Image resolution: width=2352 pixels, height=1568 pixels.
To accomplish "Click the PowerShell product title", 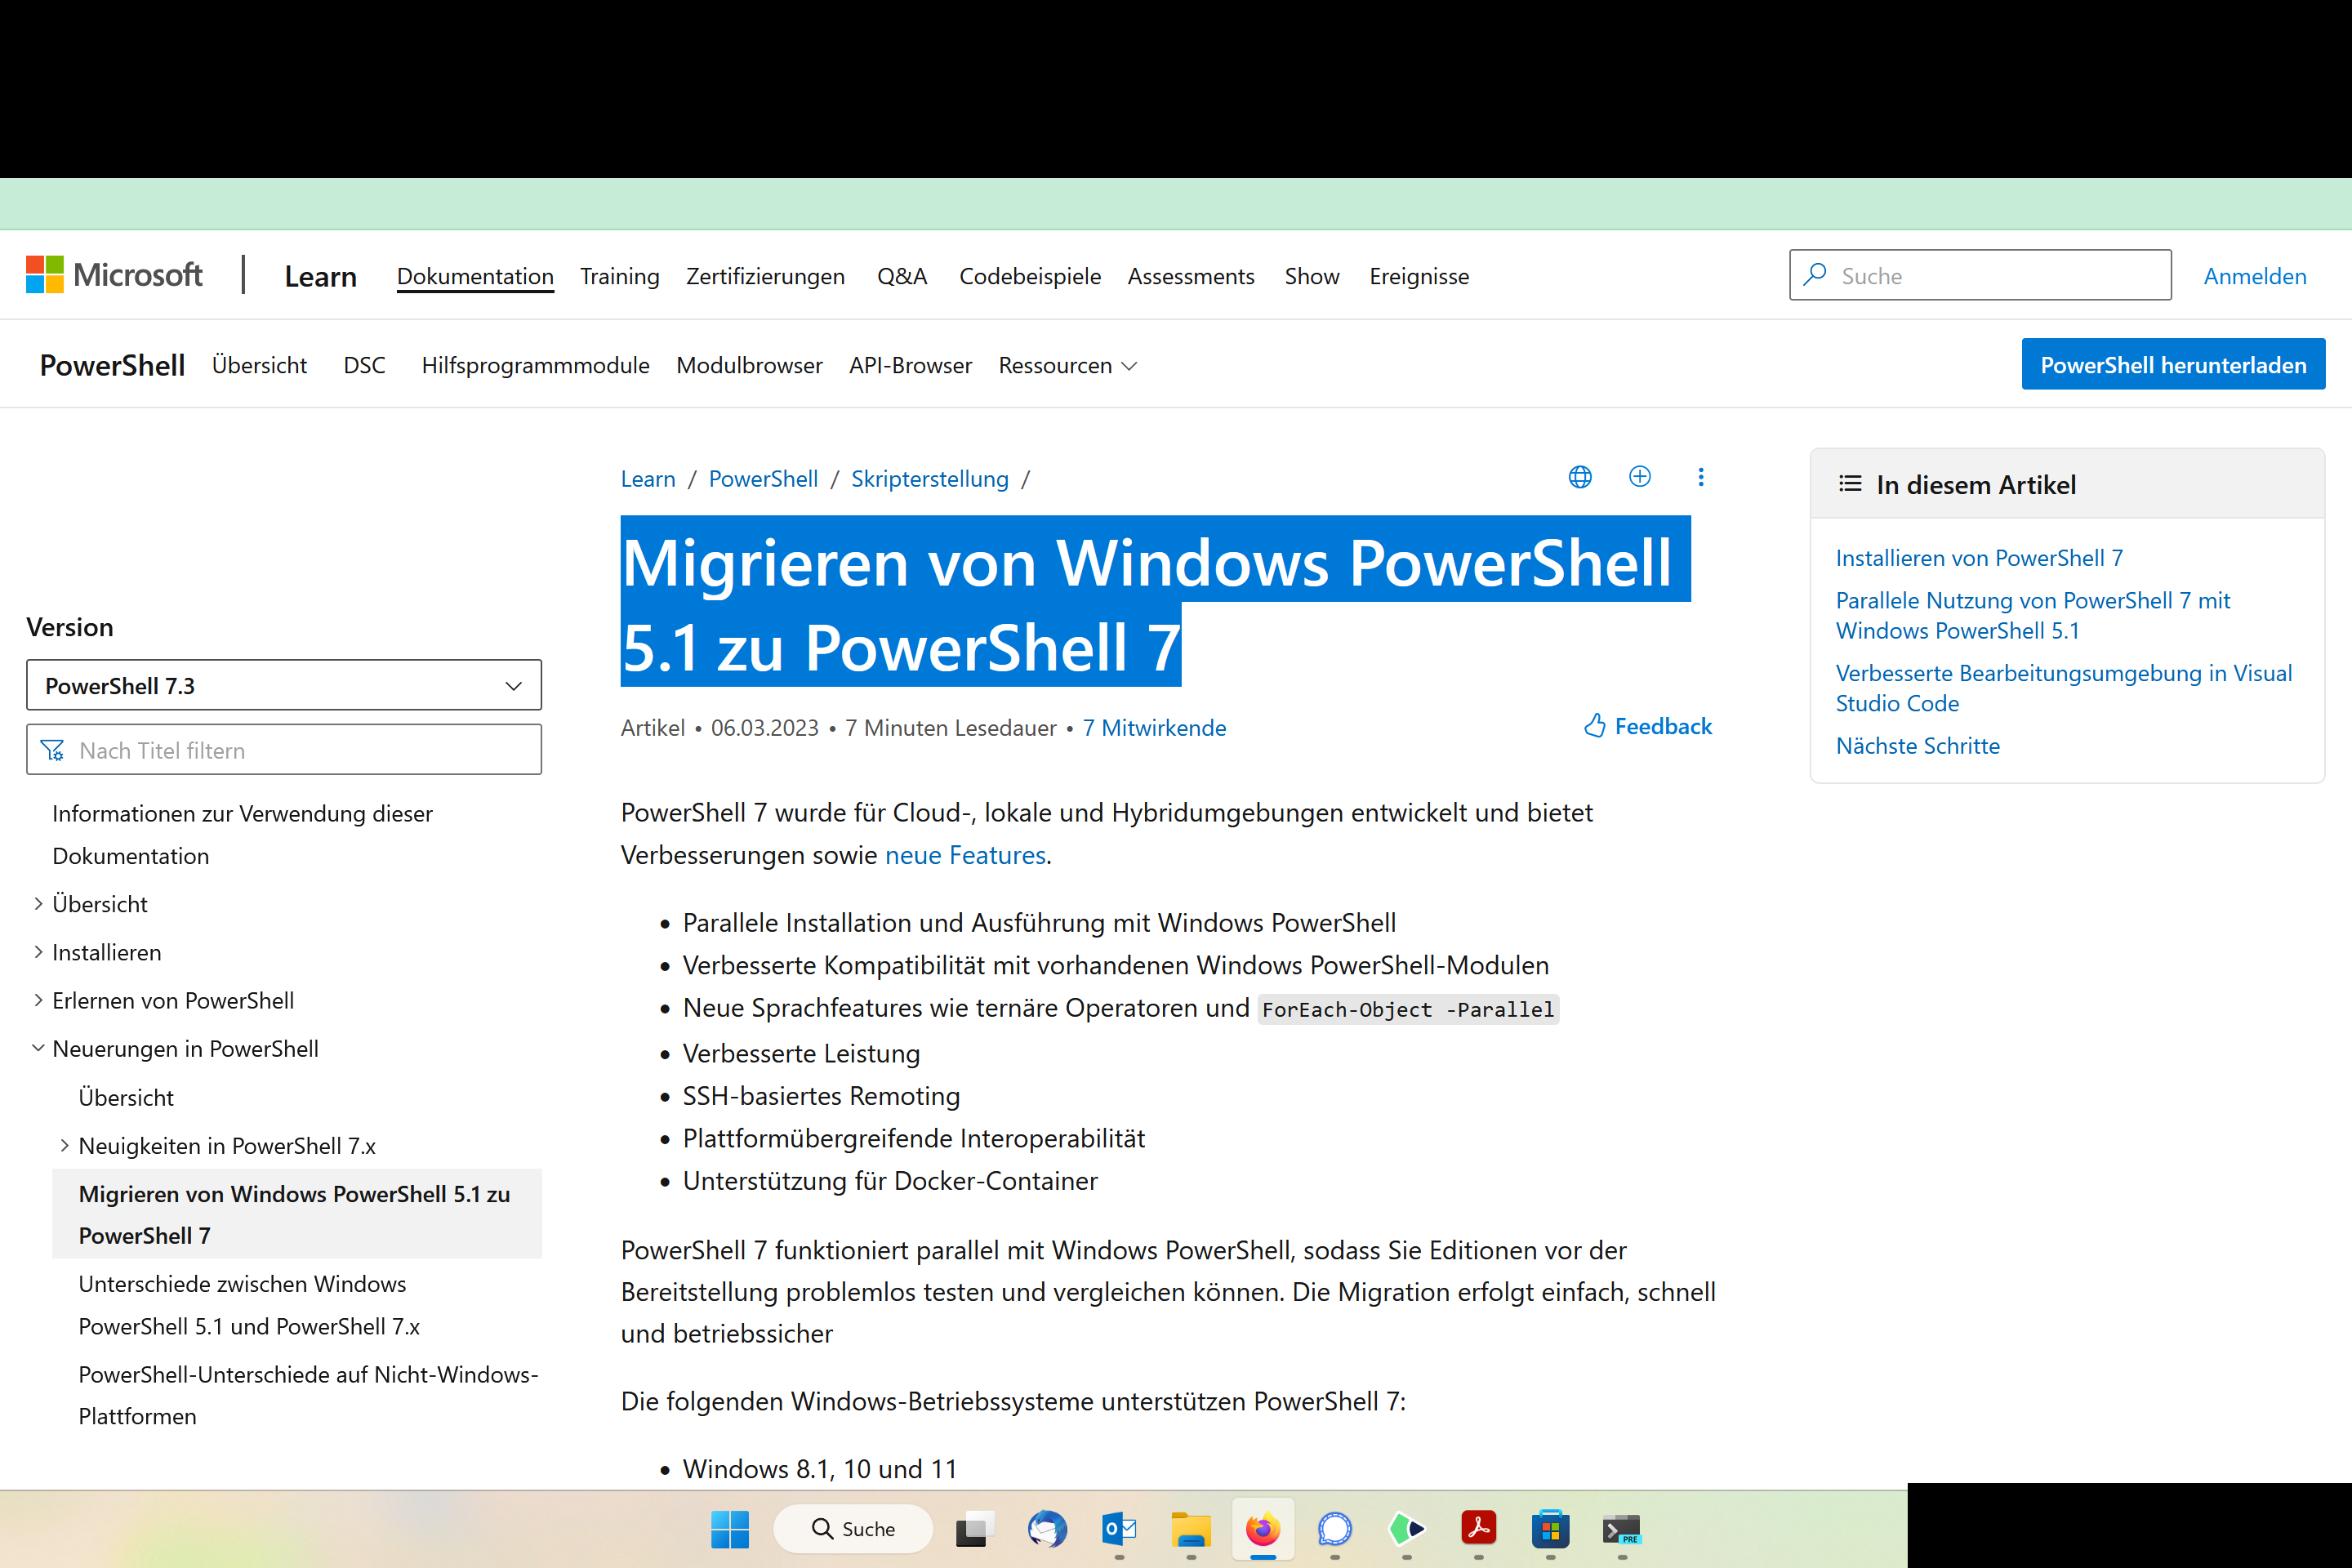I will (x=112, y=365).
